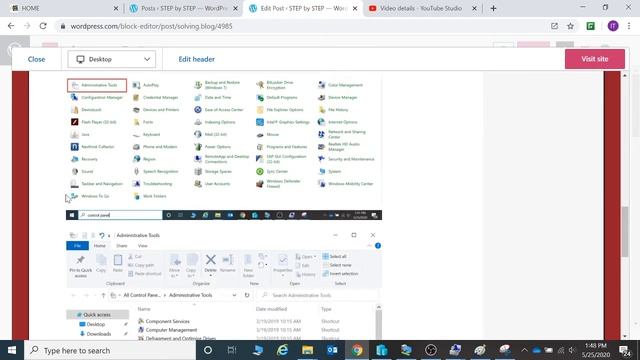Close the YouTube Studio tab
Screen dimensions: 640x360
[x=474, y=8]
